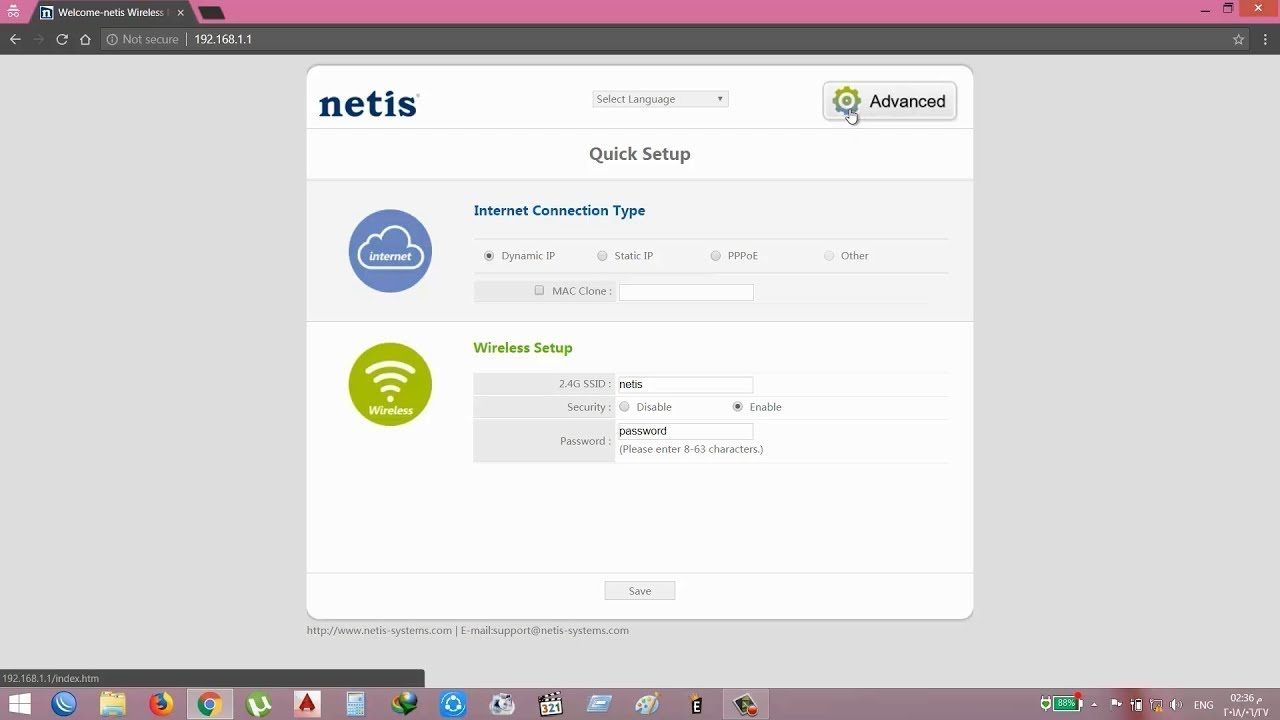
Task: Open the Select Language dropdown
Action: 660,99
